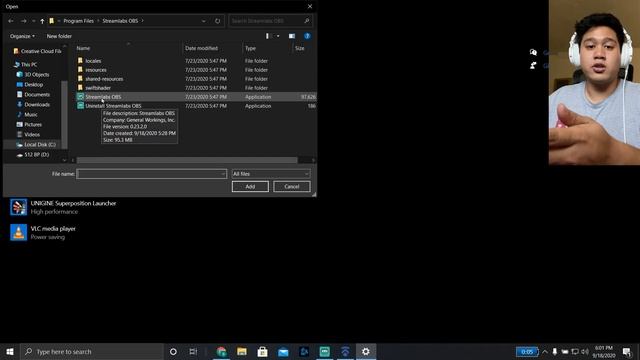Refresh the Streamlabs OBS folder listing
The image size is (640, 360).
(218, 21)
